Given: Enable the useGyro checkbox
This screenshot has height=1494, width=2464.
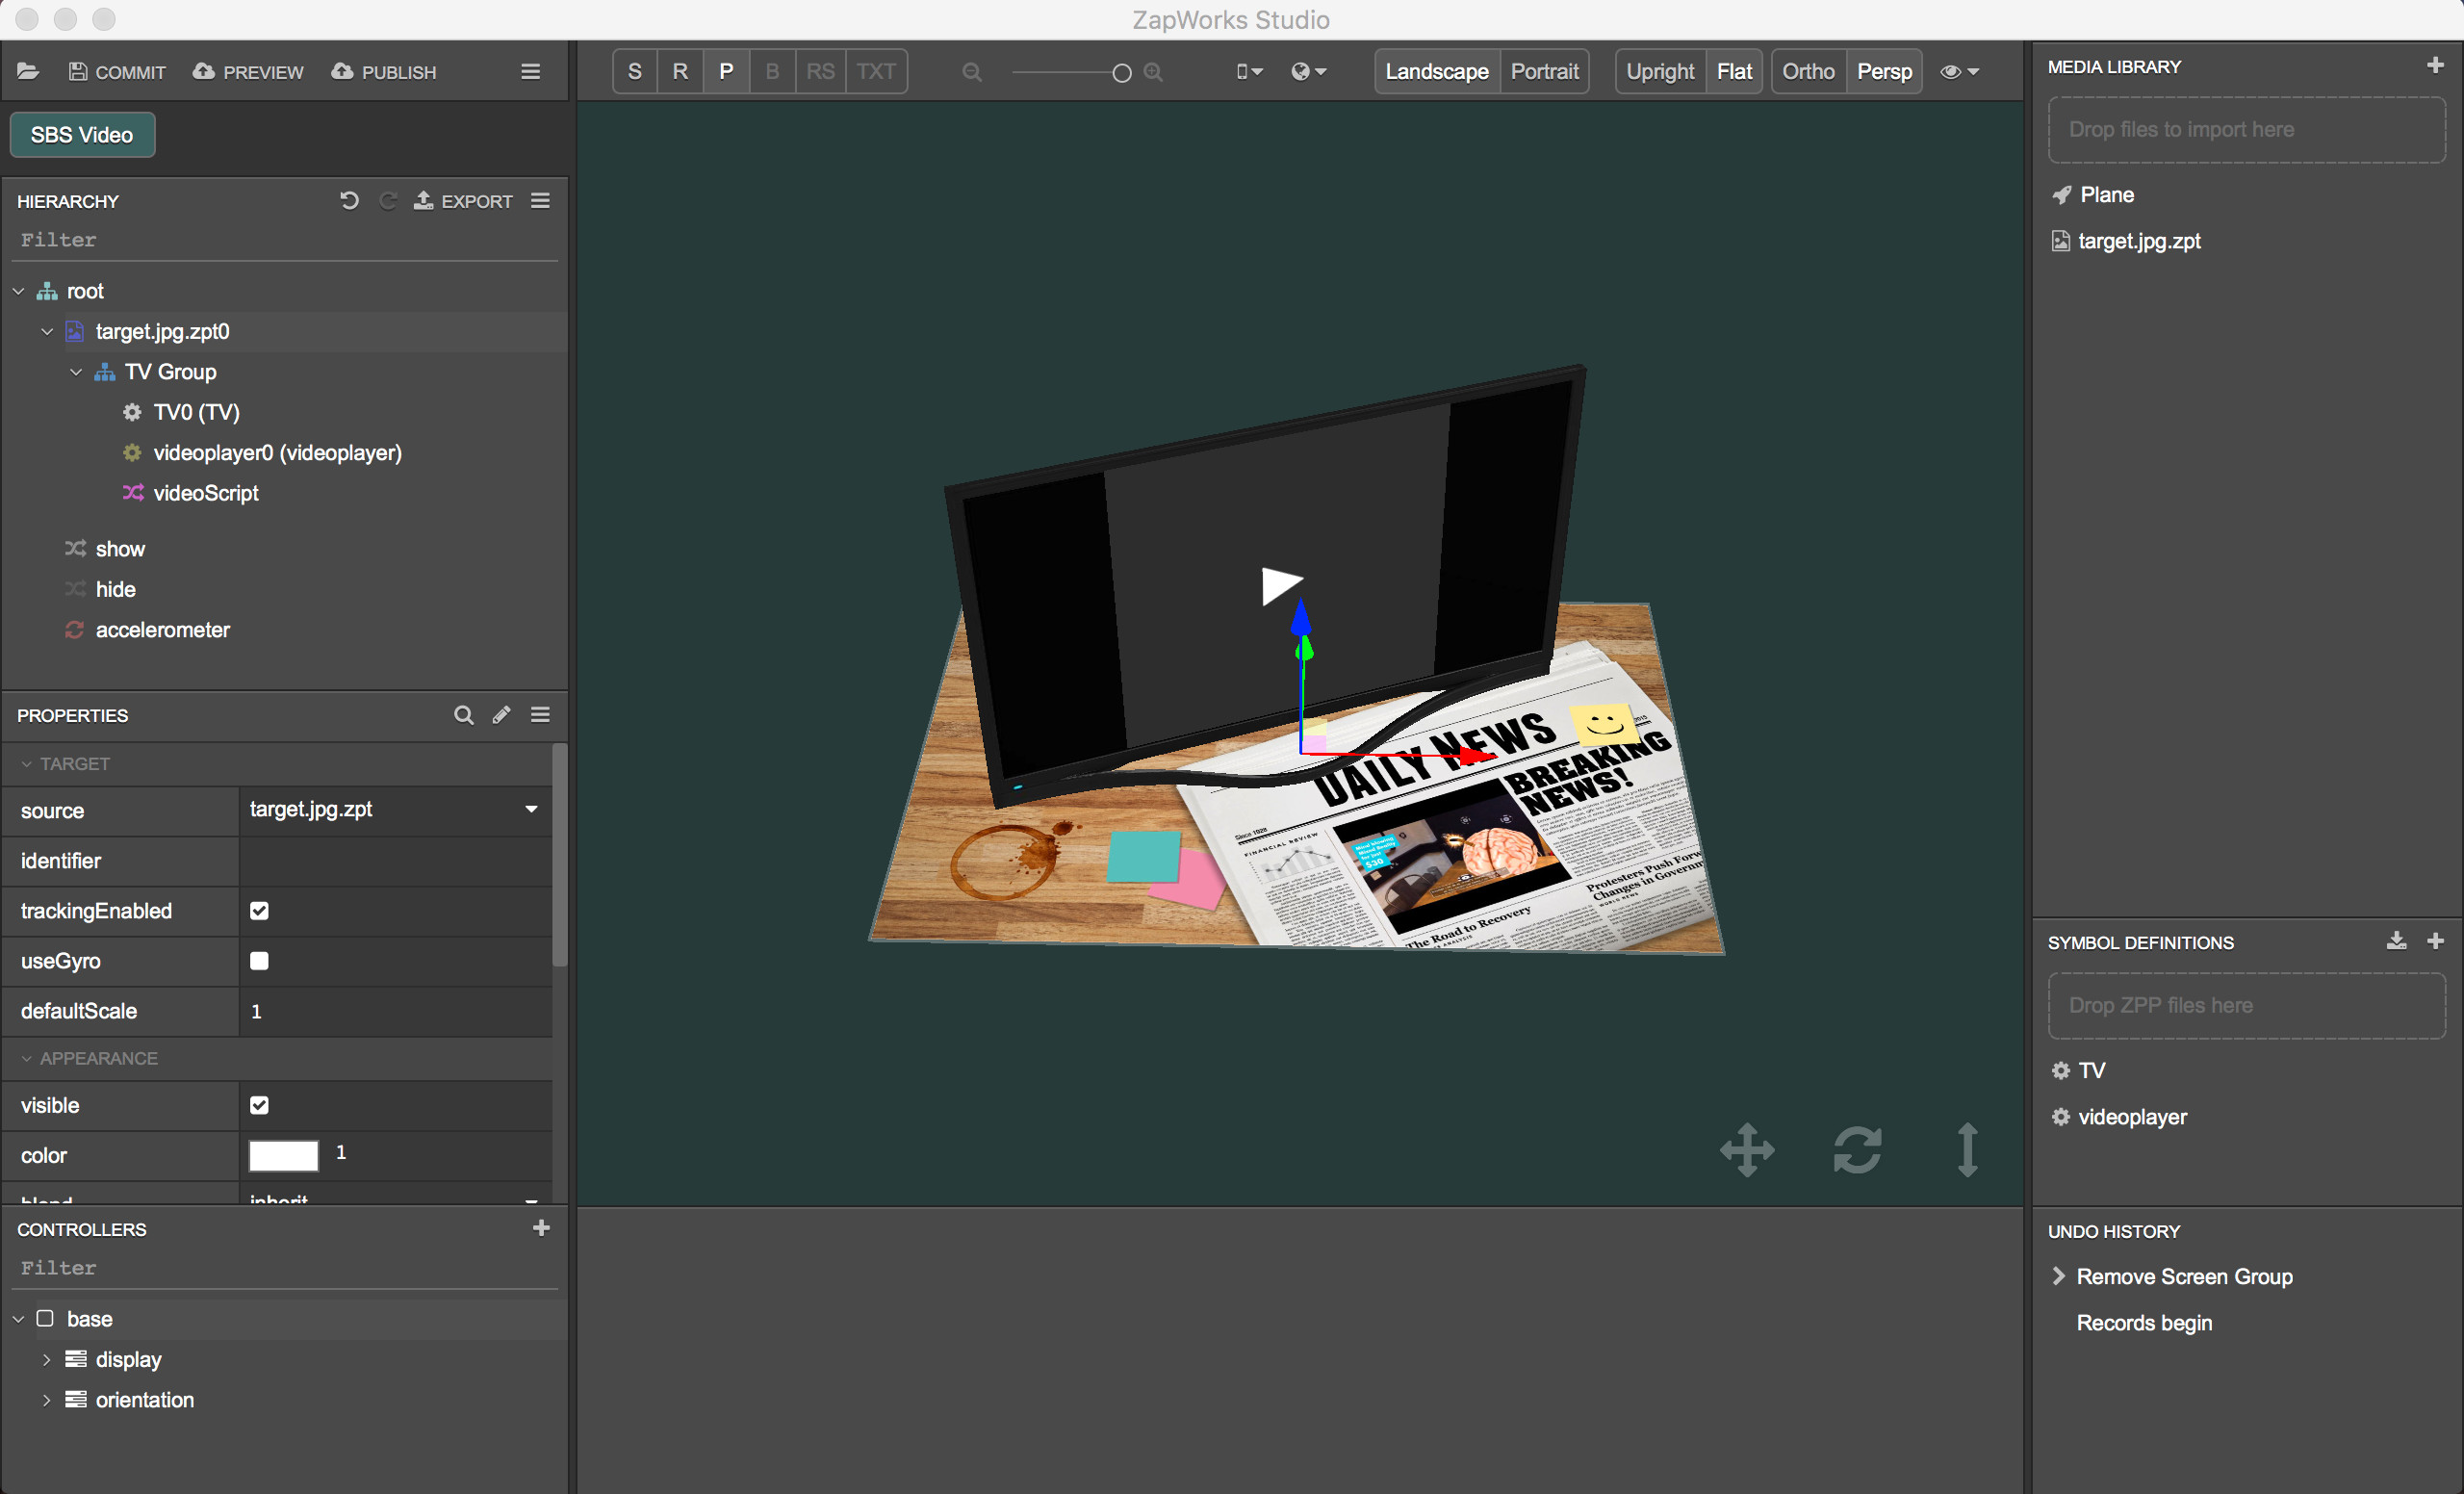Looking at the screenshot, I should click(259, 961).
